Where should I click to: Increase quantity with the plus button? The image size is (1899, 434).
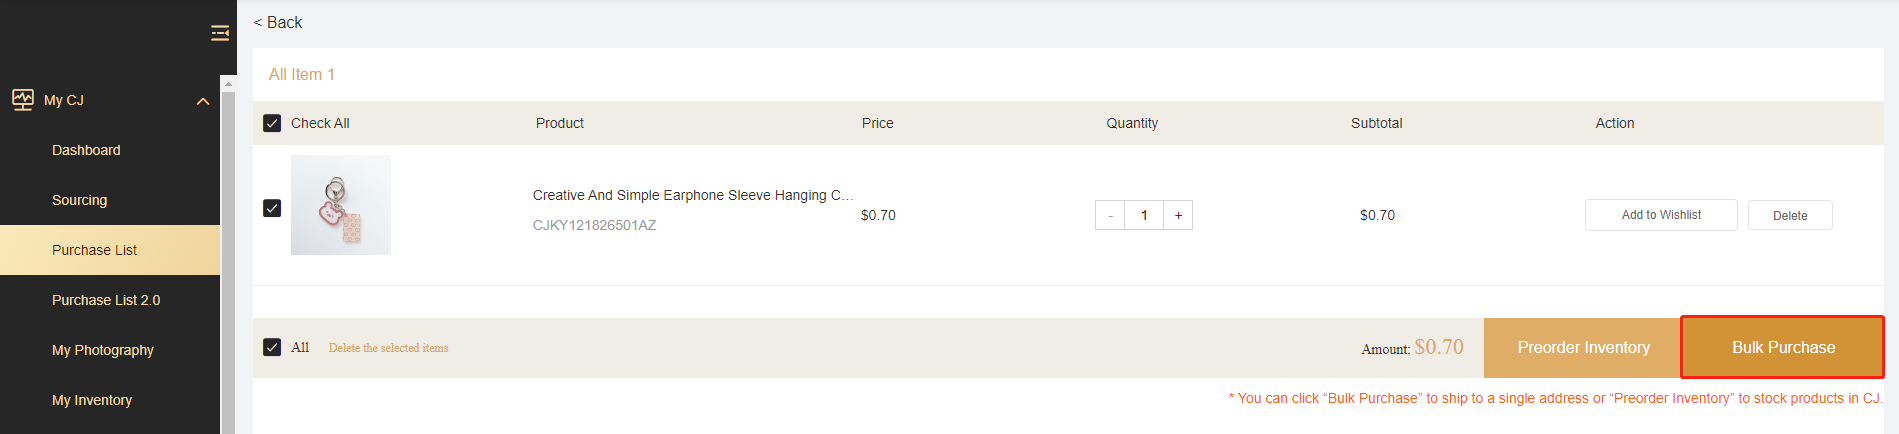1178,215
